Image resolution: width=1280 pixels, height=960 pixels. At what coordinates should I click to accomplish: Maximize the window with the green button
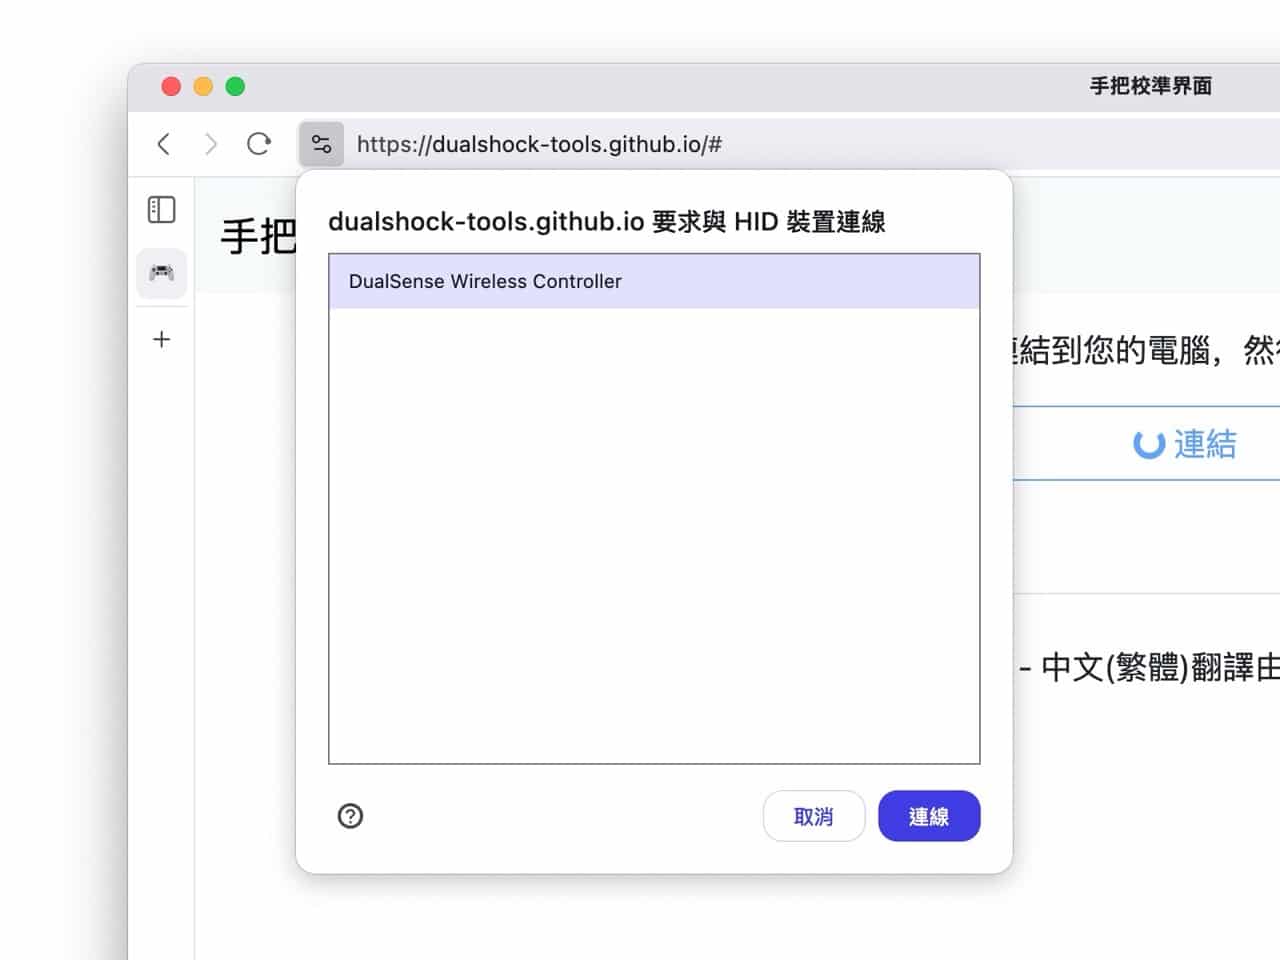pos(235,86)
